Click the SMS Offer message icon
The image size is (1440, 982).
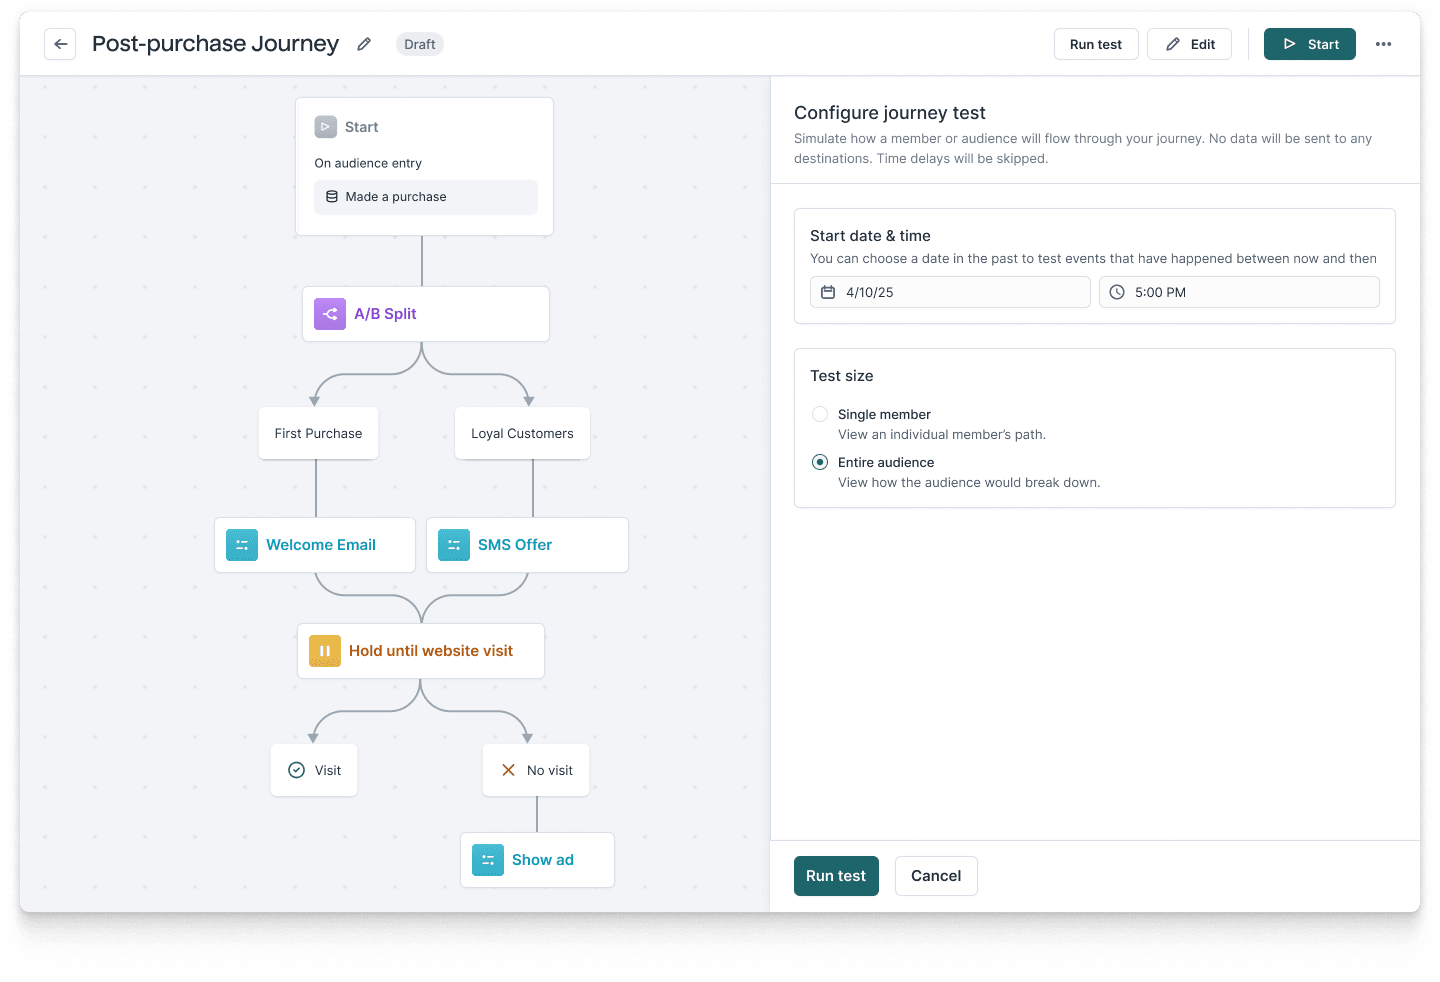[x=453, y=545]
